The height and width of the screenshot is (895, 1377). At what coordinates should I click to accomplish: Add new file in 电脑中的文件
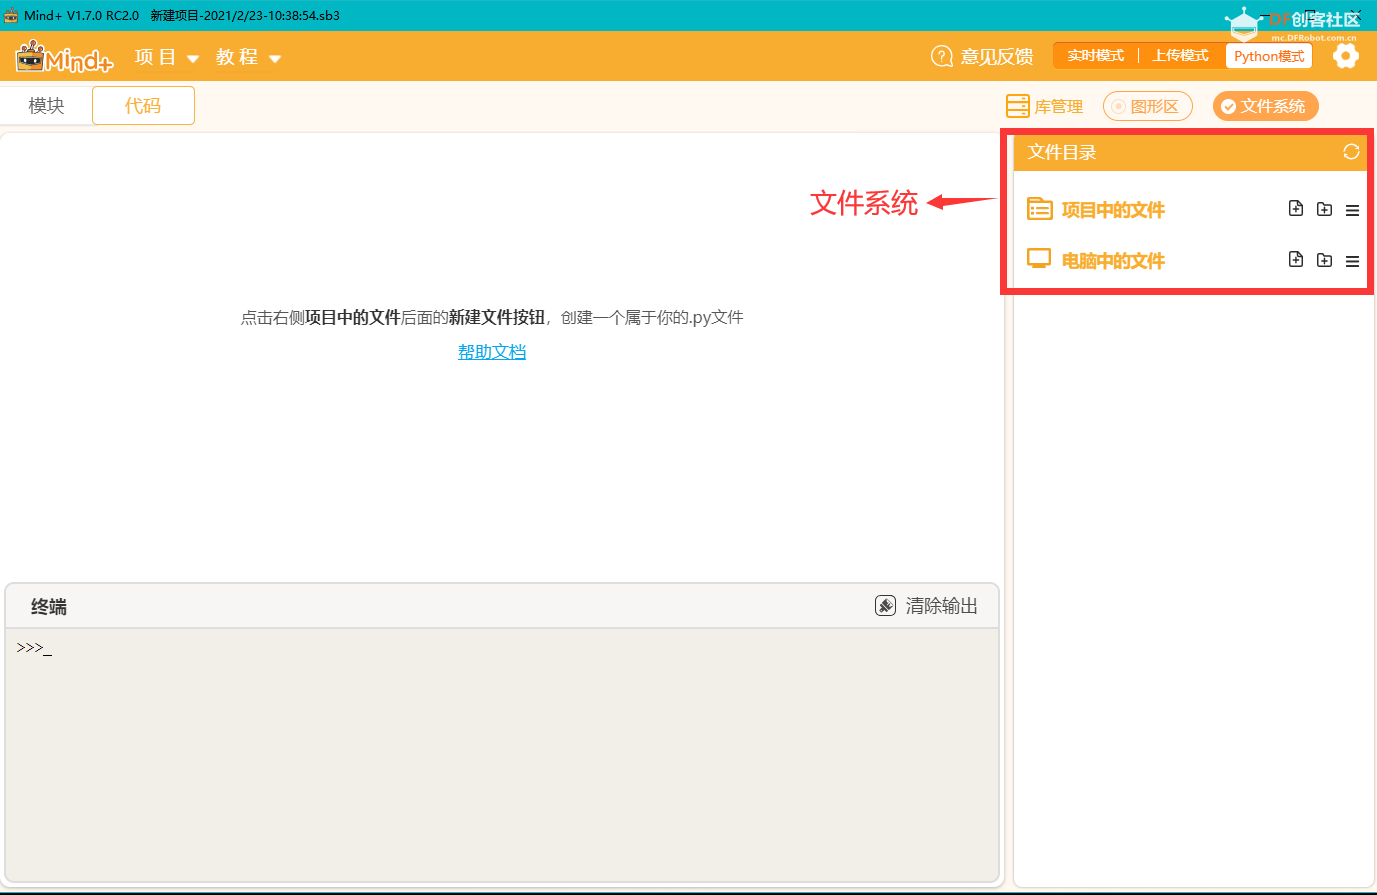click(x=1296, y=260)
